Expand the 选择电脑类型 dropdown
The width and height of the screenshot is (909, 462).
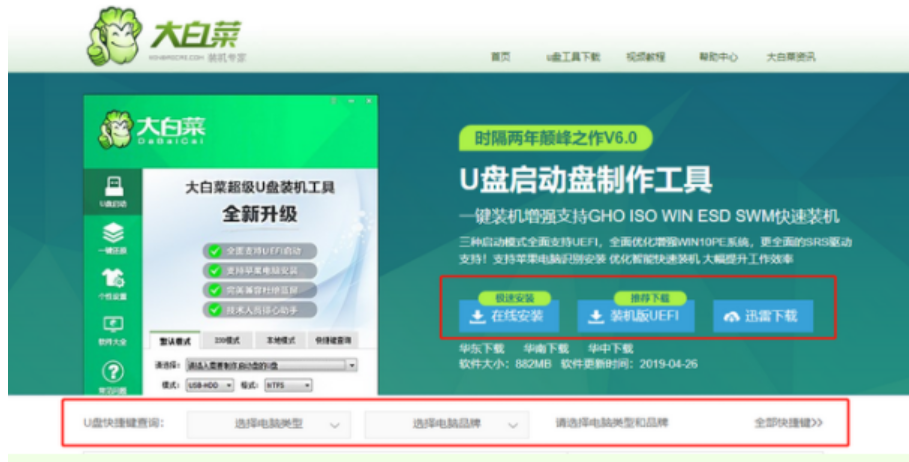(x=268, y=424)
